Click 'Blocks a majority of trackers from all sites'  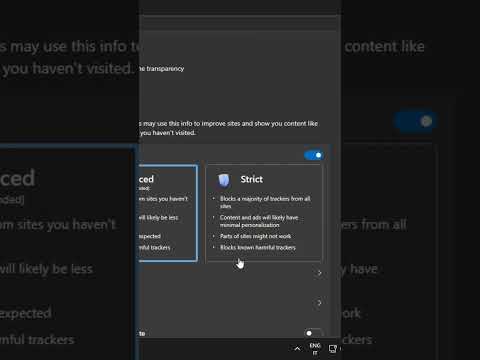click(x=265, y=202)
